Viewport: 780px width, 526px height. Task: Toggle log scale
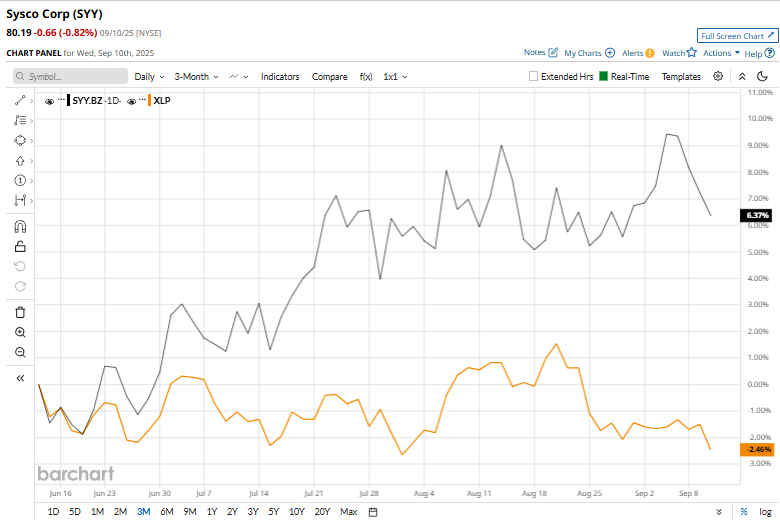pos(765,512)
